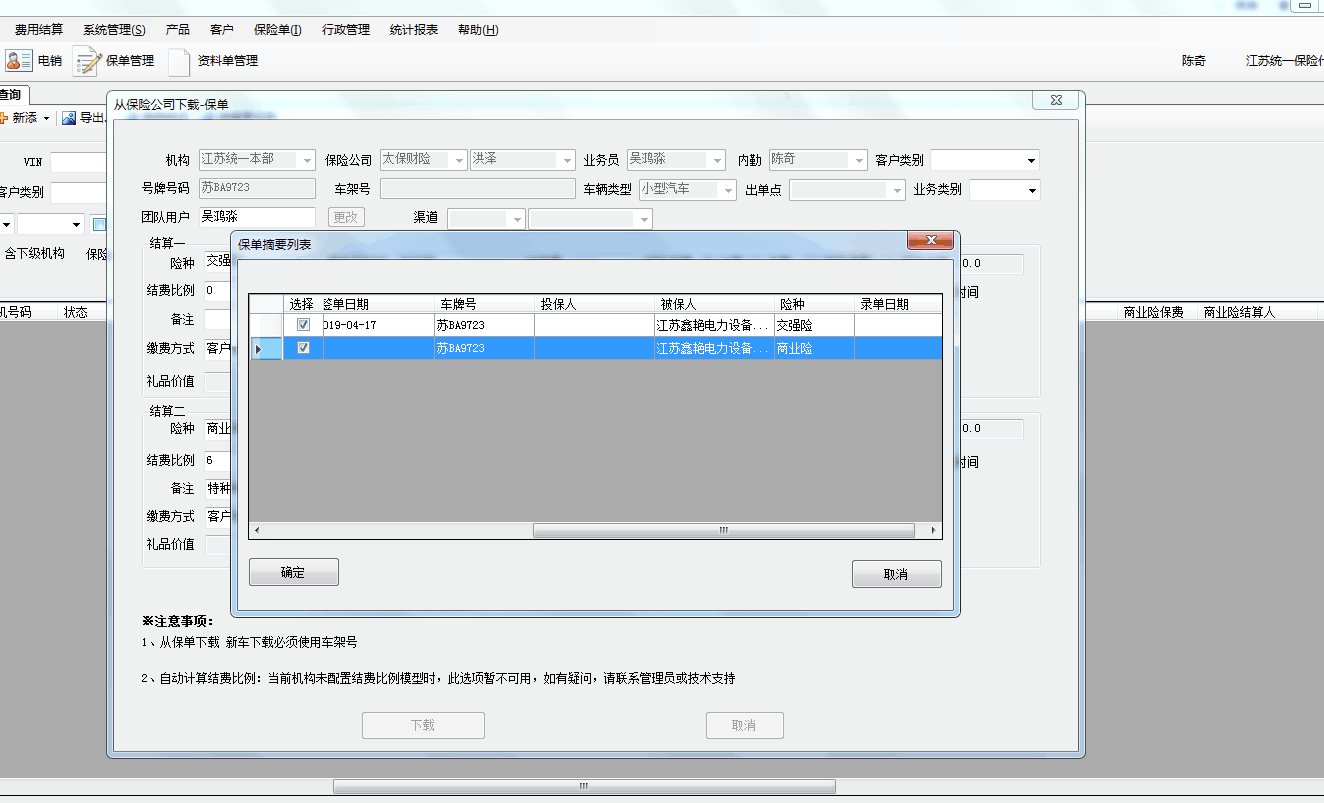The image size is (1324, 803).
Task: Open the 保险单(I) menu
Action: coord(278,30)
